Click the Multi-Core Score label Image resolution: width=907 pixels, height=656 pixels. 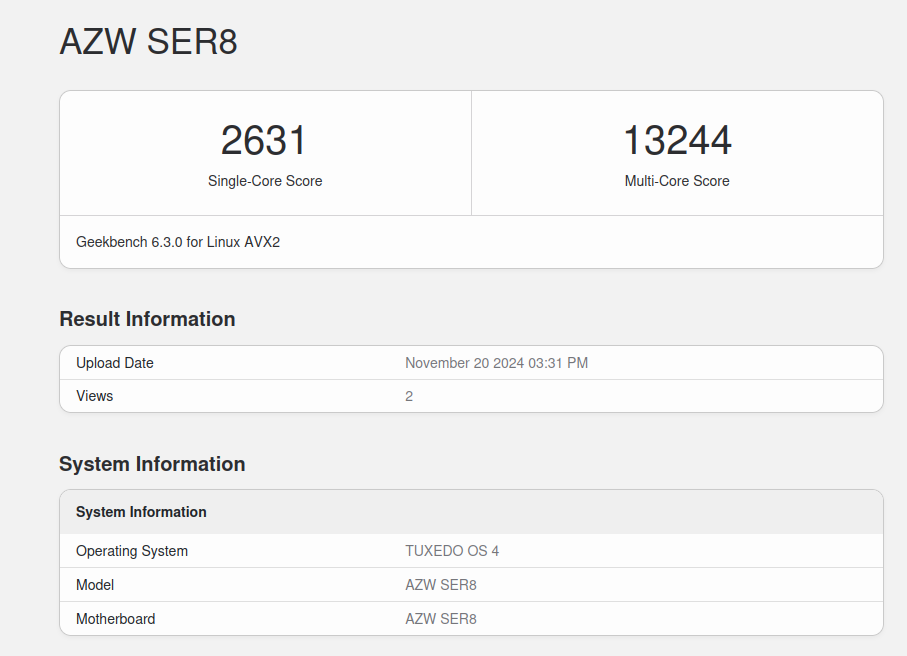pyautogui.click(x=677, y=181)
